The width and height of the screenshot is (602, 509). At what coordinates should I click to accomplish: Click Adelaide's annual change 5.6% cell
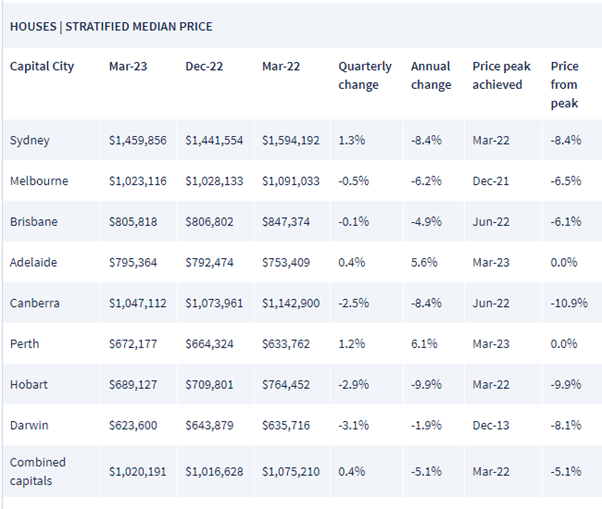click(x=424, y=262)
